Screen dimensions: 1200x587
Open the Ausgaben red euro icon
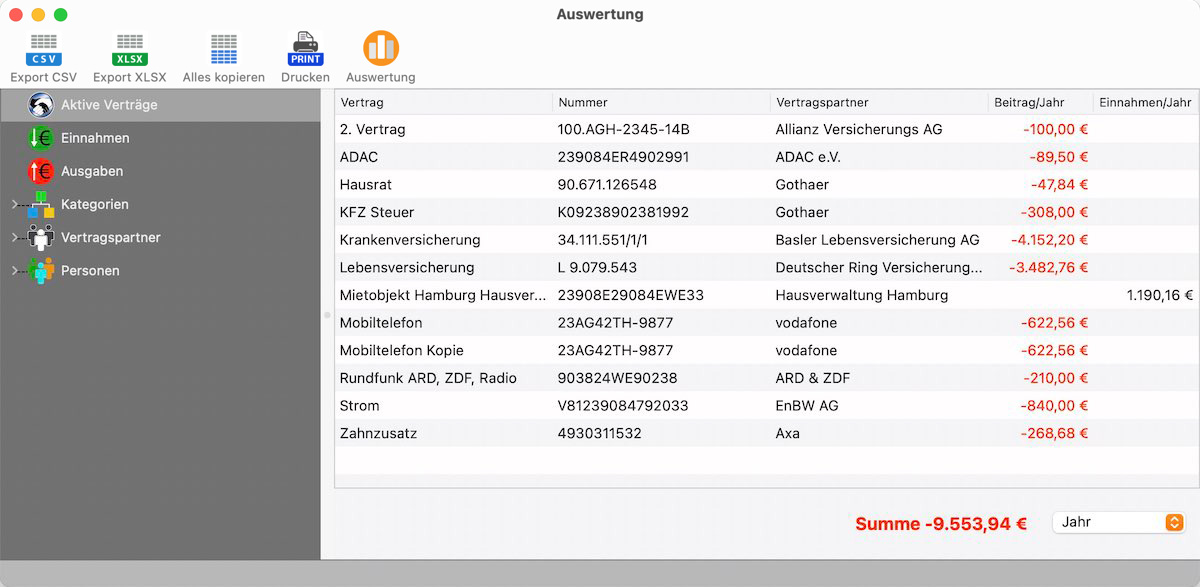coord(41,171)
